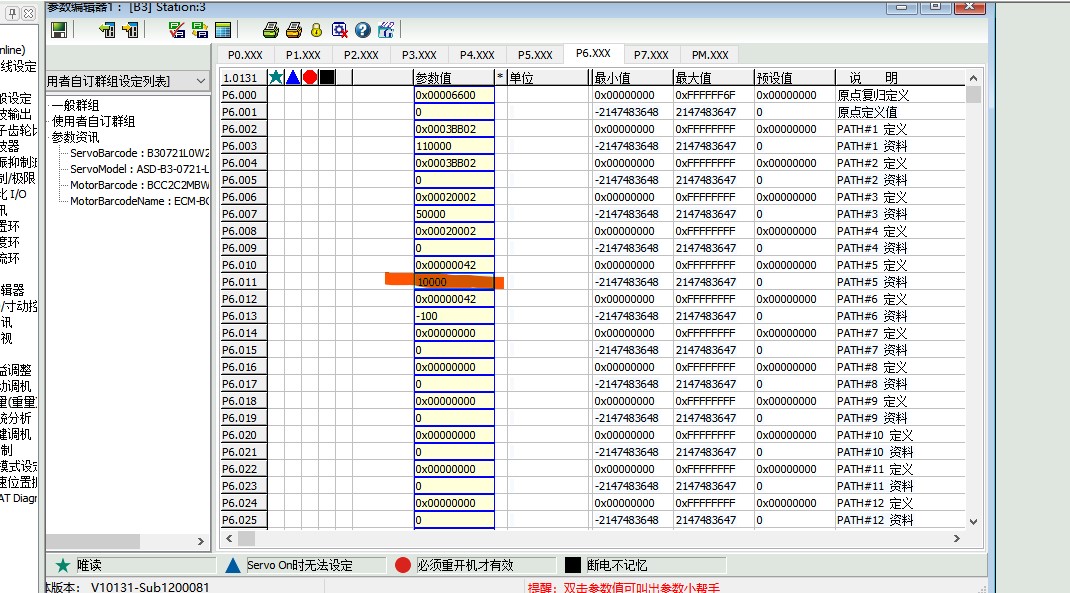Click the vertical scrollbar down arrow
This screenshot has width=1070, height=593.
(x=974, y=521)
